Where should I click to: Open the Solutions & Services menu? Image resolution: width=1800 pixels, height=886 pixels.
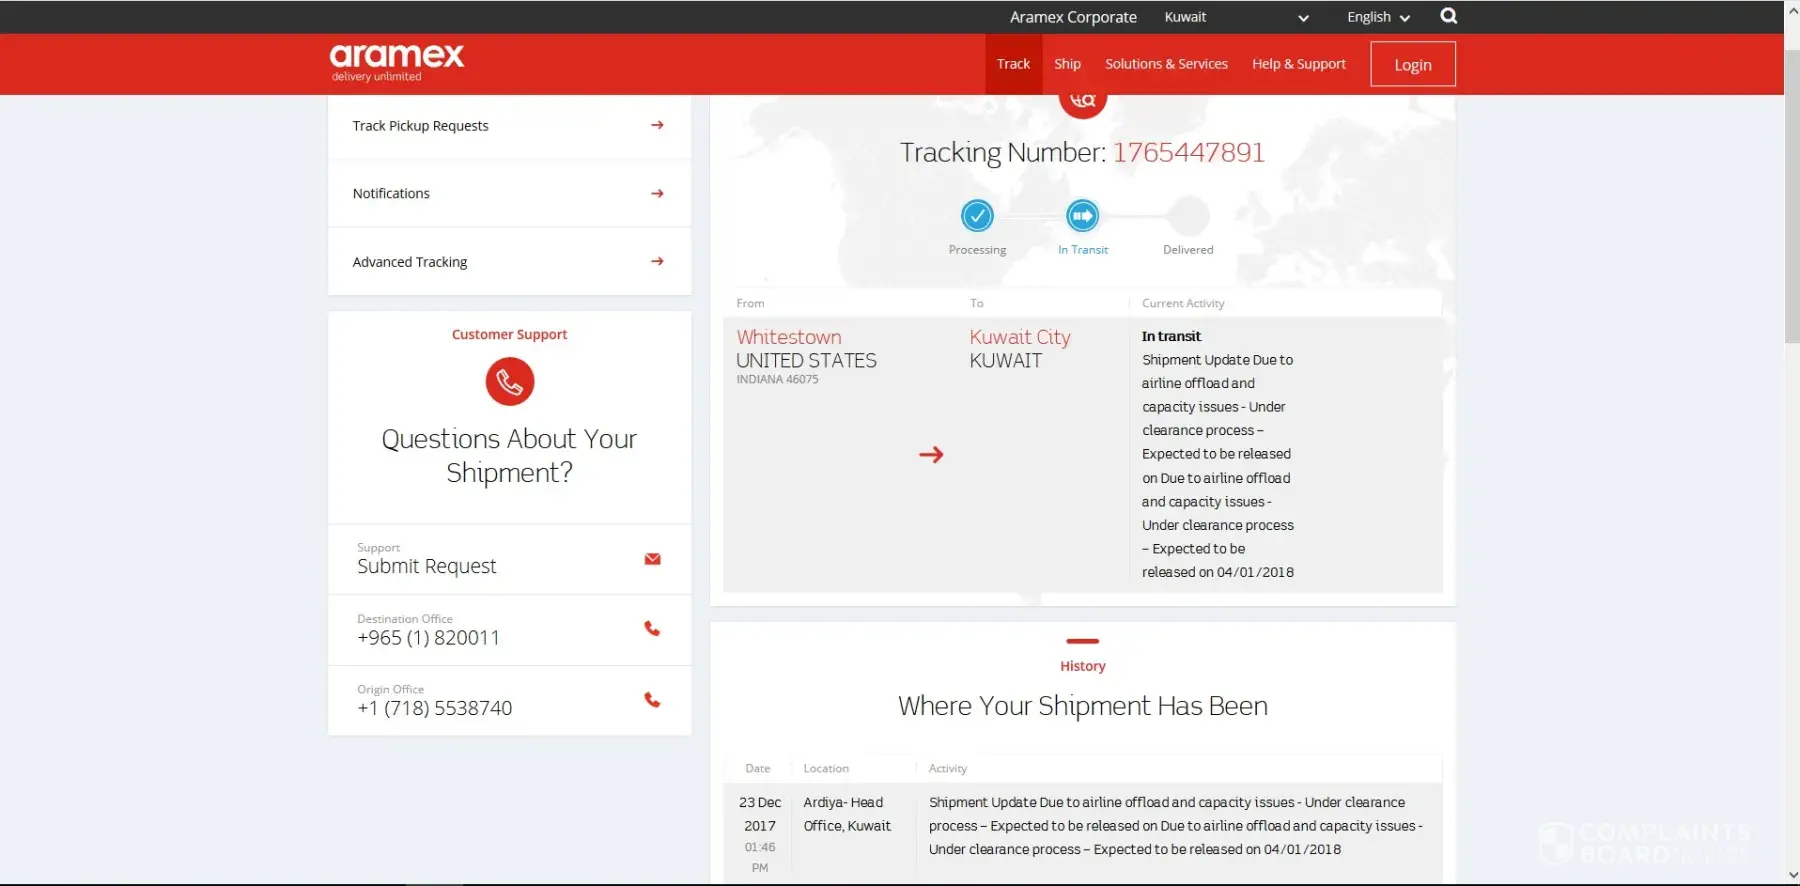coord(1166,64)
